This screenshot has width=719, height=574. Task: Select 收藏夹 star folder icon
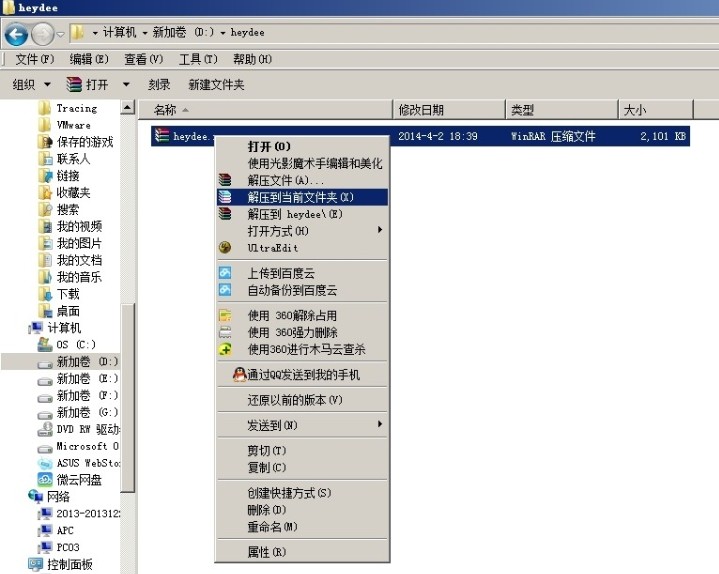tap(45, 193)
